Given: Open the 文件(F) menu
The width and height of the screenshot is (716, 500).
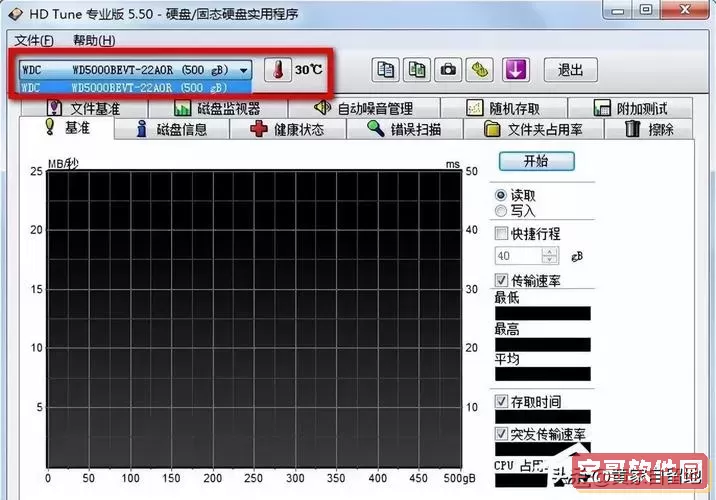Looking at the screenshot, I should click(x=34, y=41).
